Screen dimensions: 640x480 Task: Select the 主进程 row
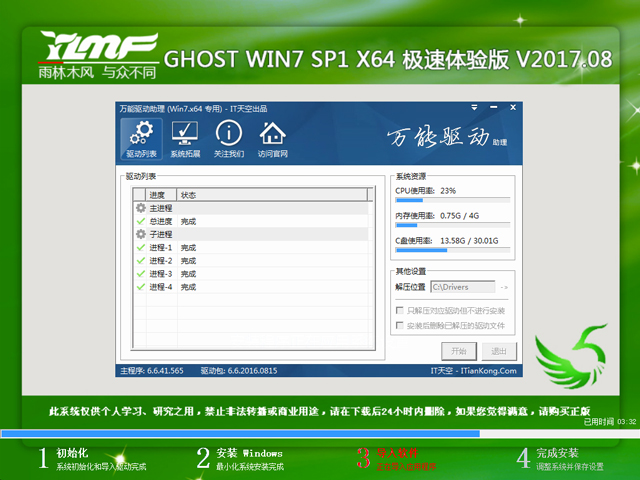click(251, 208)
